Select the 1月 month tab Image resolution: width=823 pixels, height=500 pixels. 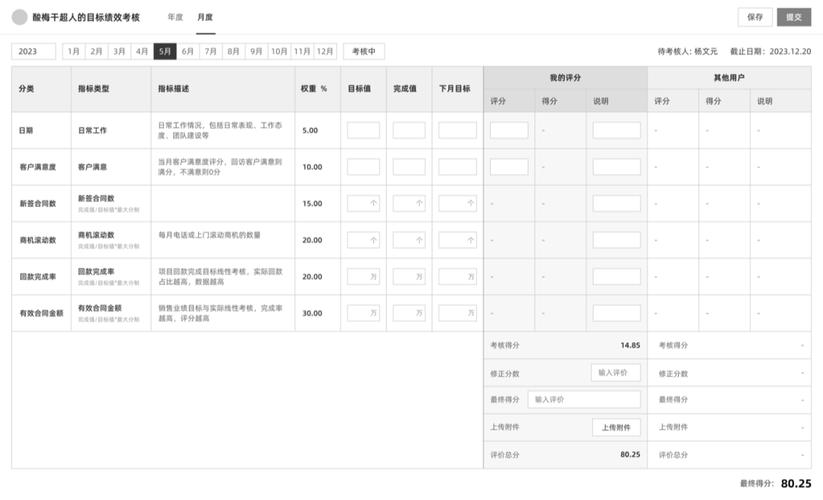coord(73,51)
